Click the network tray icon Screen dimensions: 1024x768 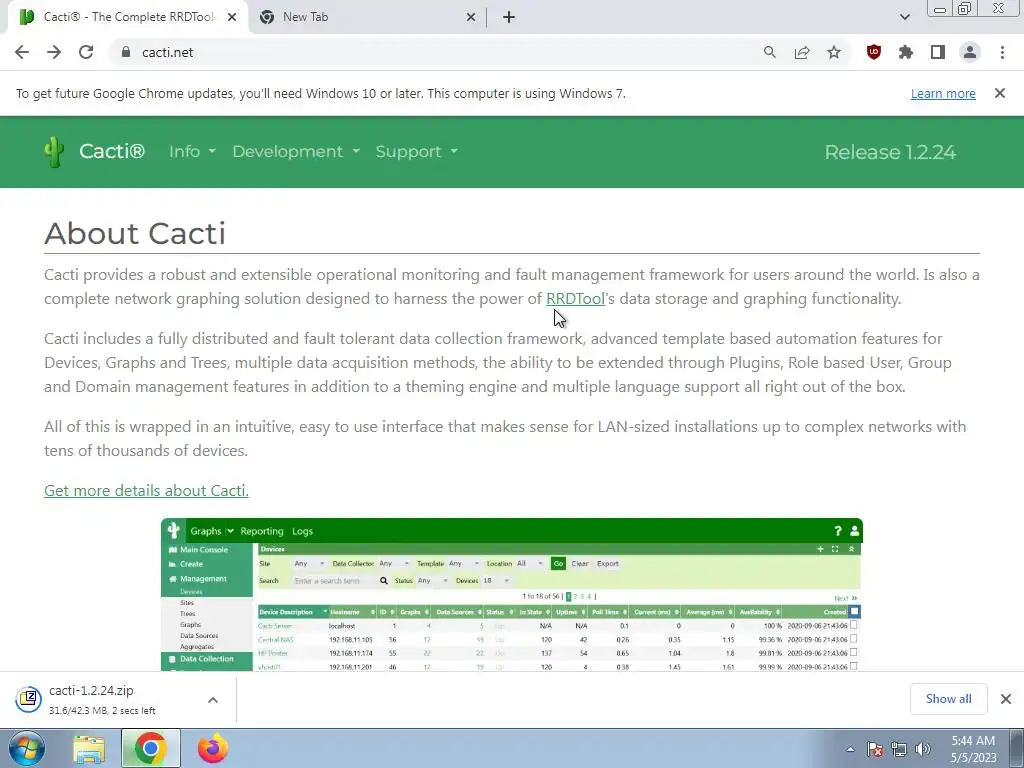(899, 749)
